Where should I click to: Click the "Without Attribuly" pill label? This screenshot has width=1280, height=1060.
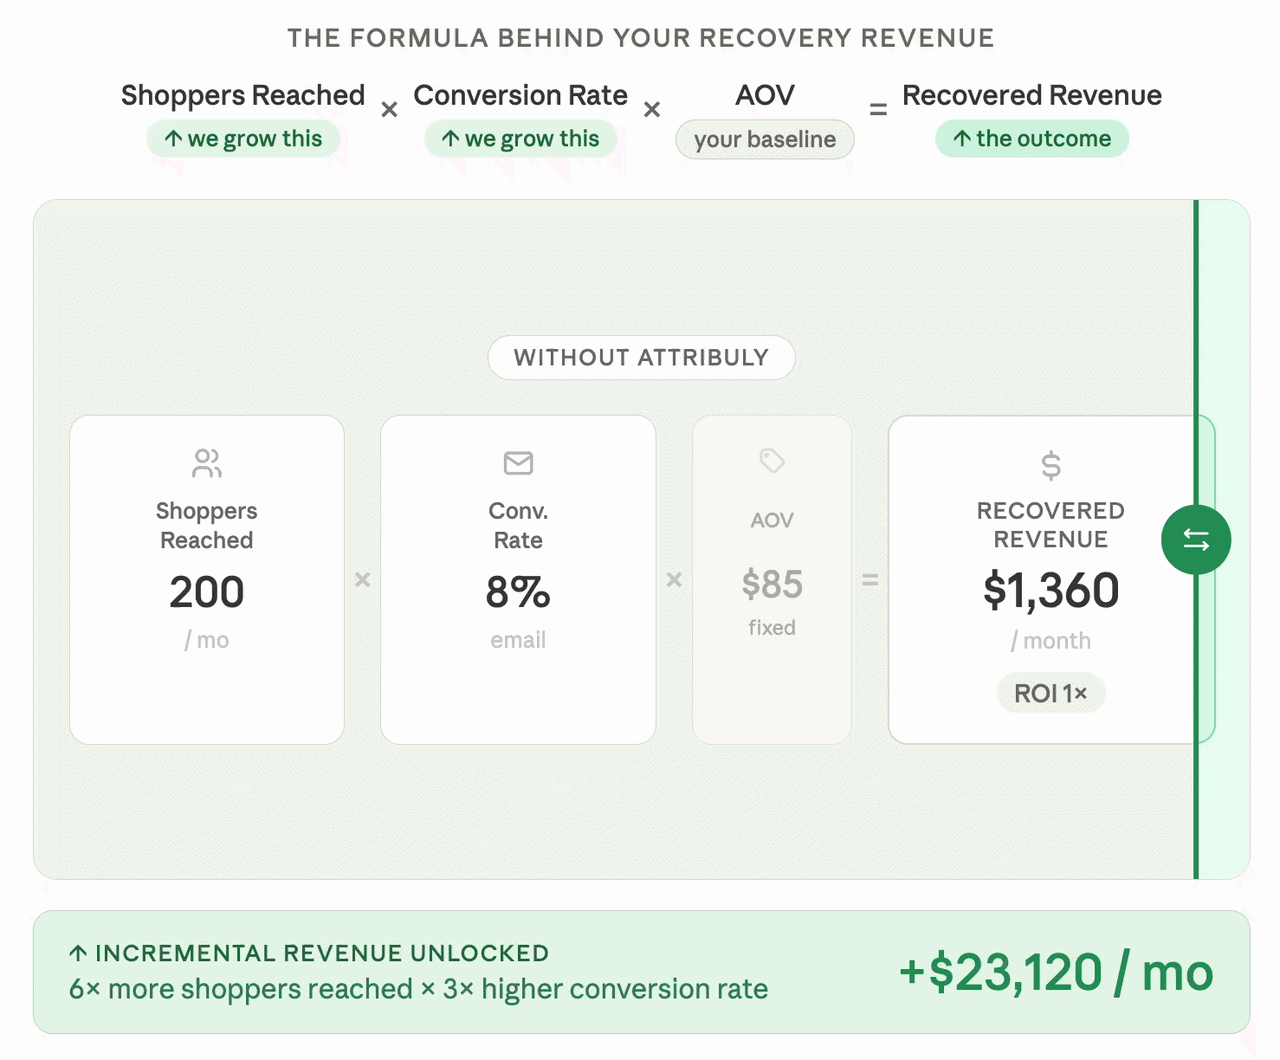[x=641, y=358]
